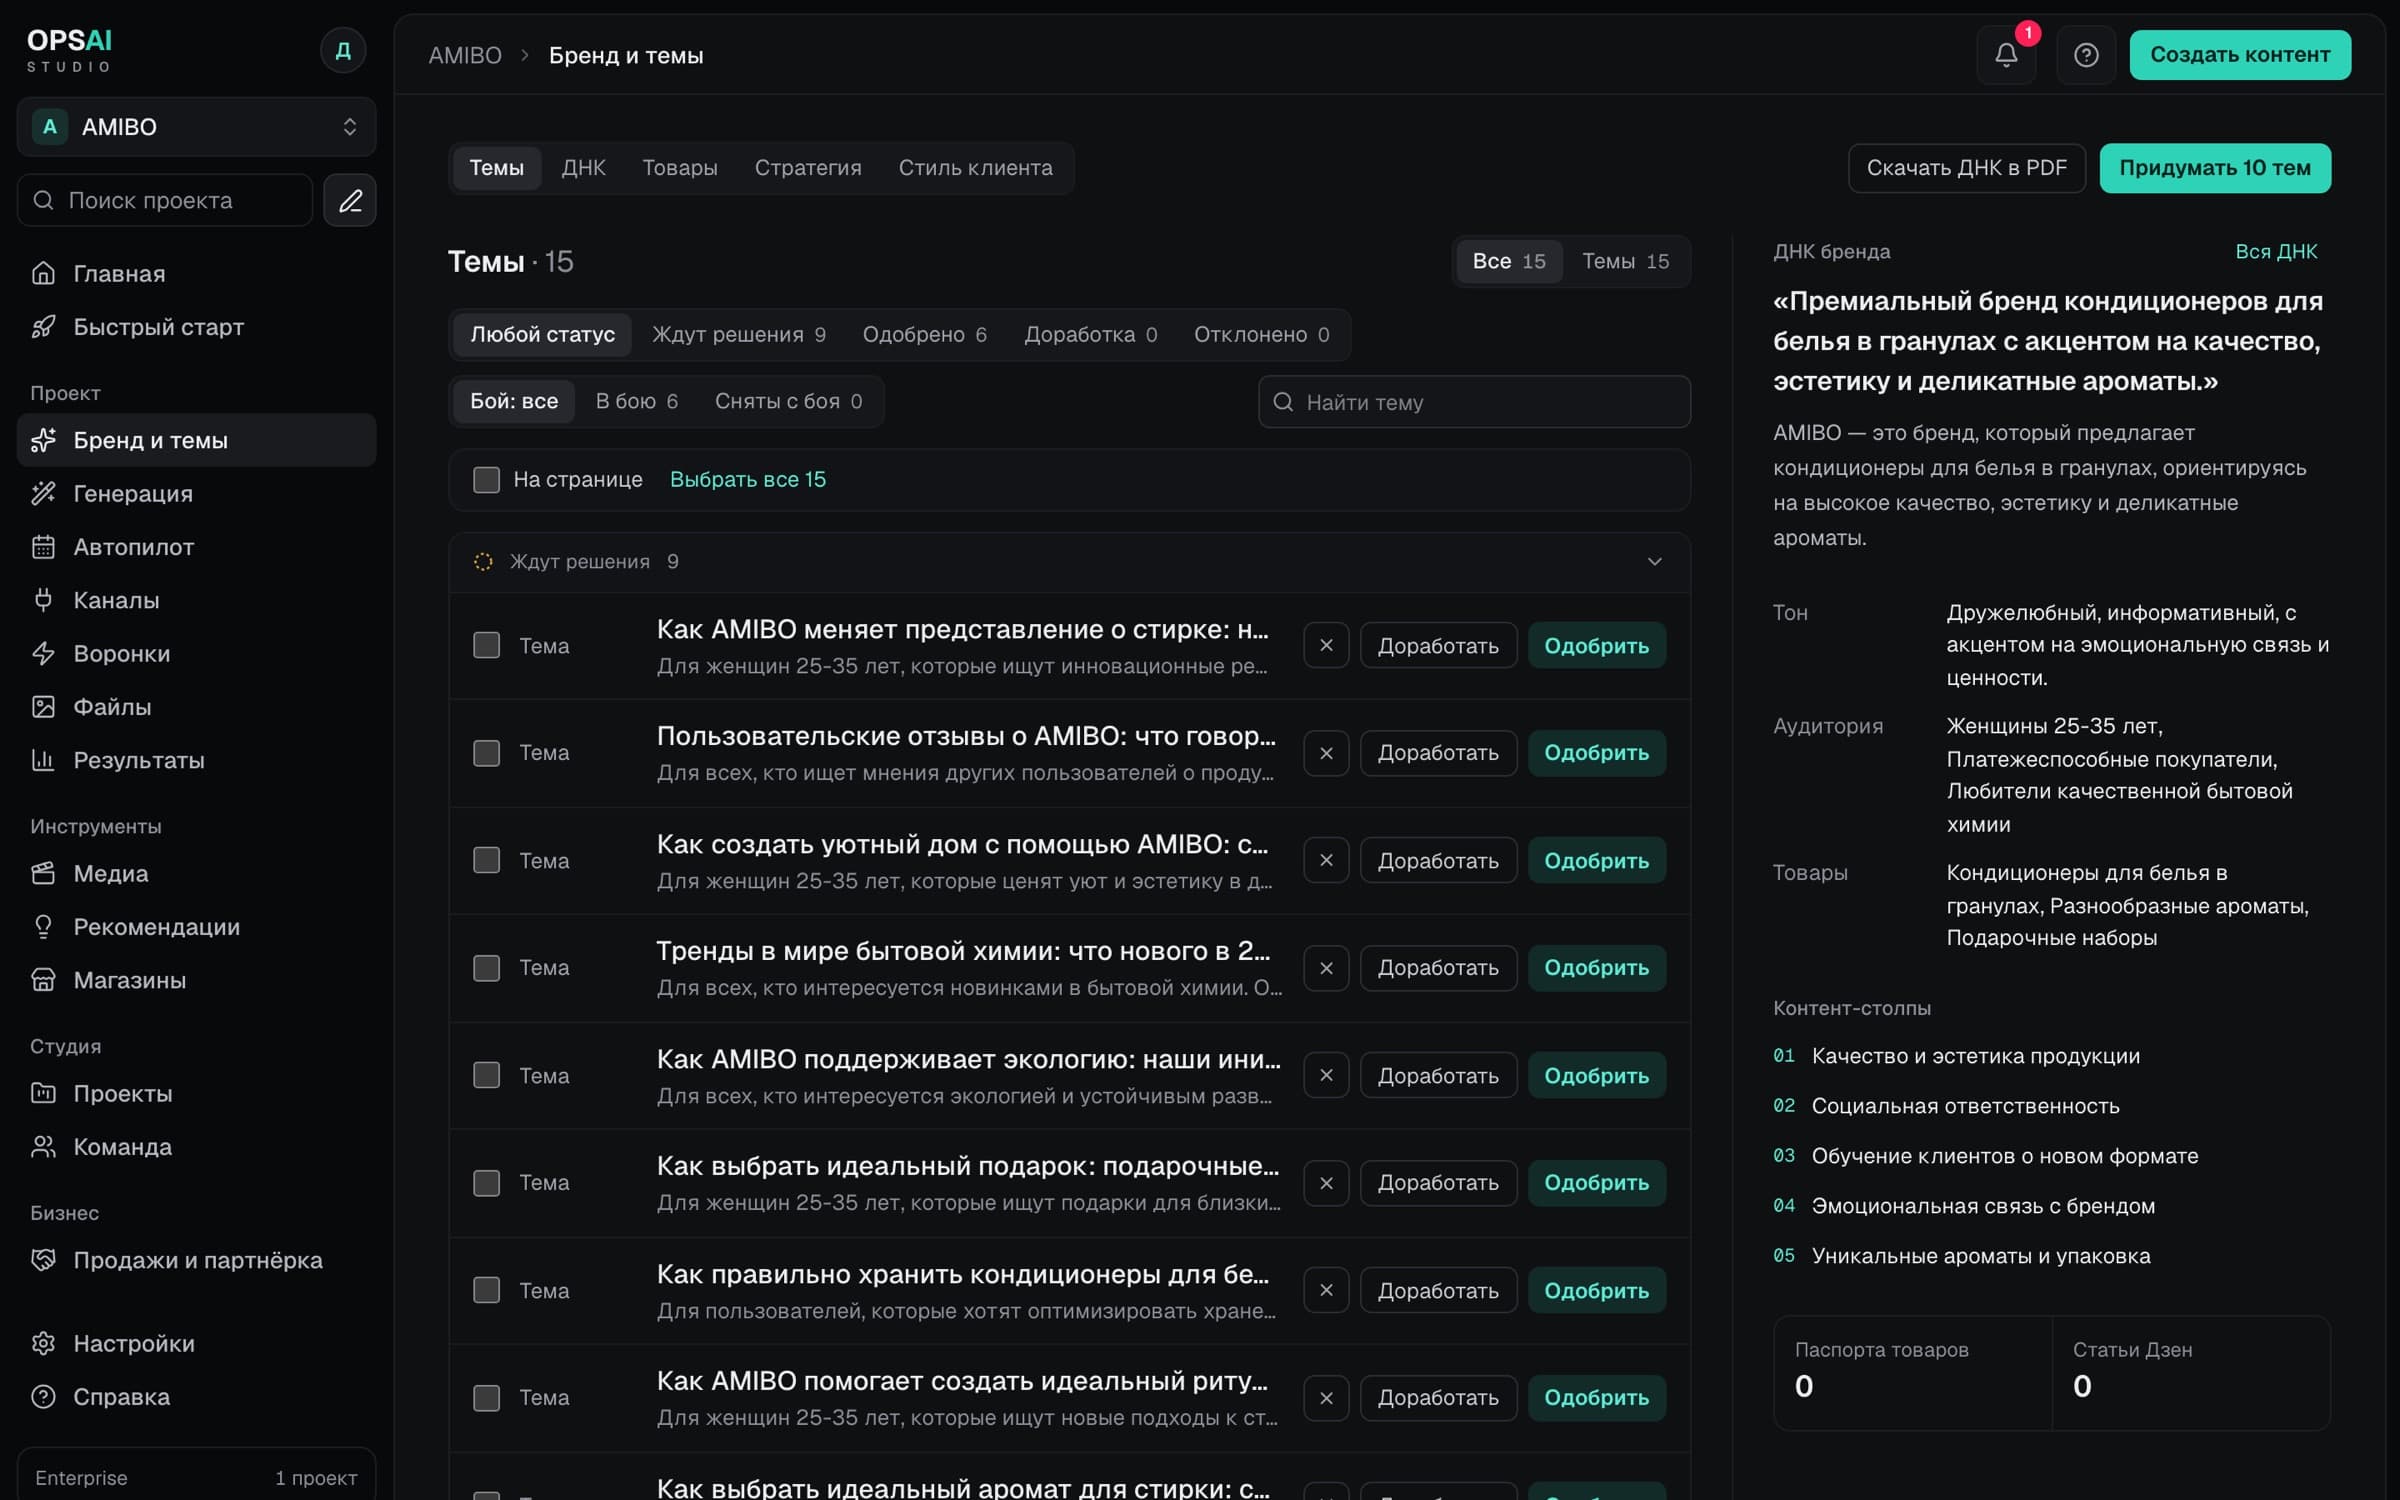This screenshot has width=2400, height=1500.
Task: Click 'Скачать ДНК в PDF' button
Action: point(1966,168)
